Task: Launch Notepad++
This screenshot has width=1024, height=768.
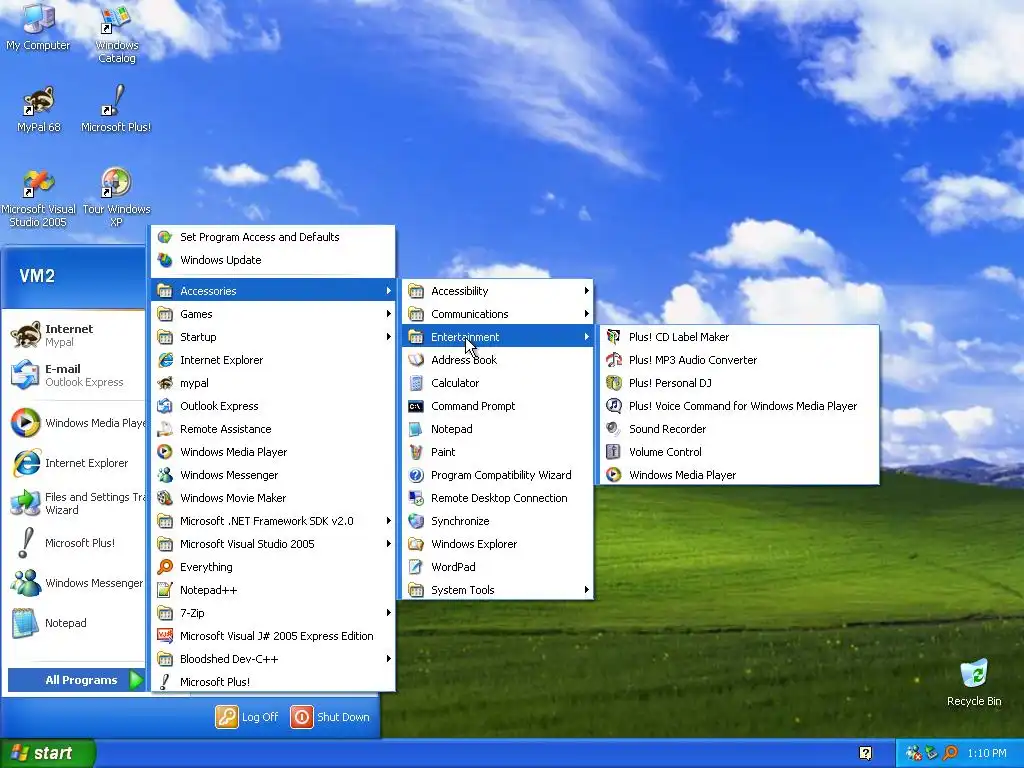Action: coord(273,590)
